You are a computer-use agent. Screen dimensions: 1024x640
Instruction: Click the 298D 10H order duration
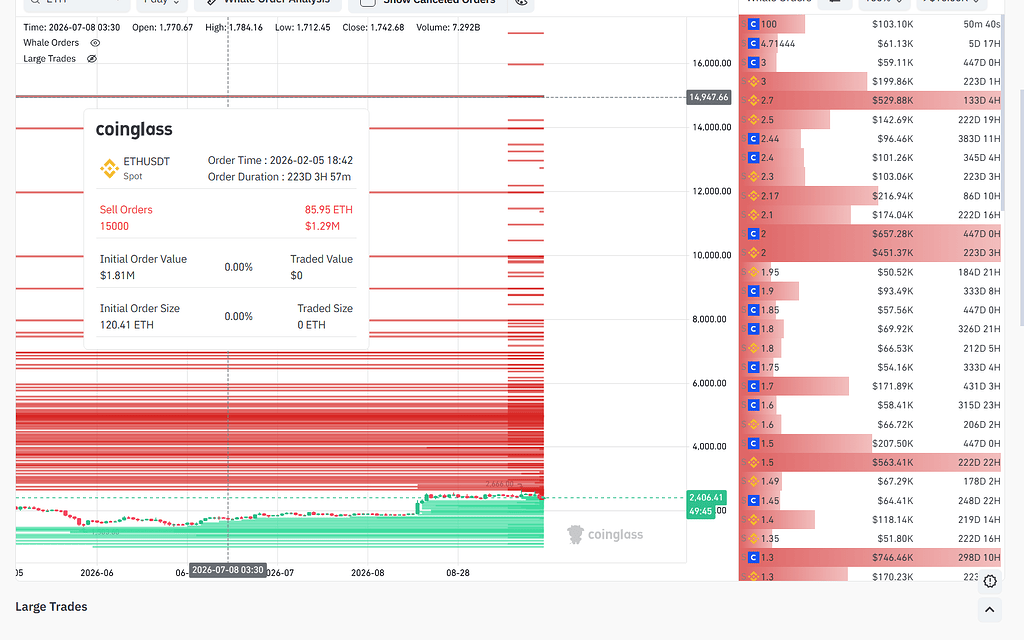click(979, 558)
